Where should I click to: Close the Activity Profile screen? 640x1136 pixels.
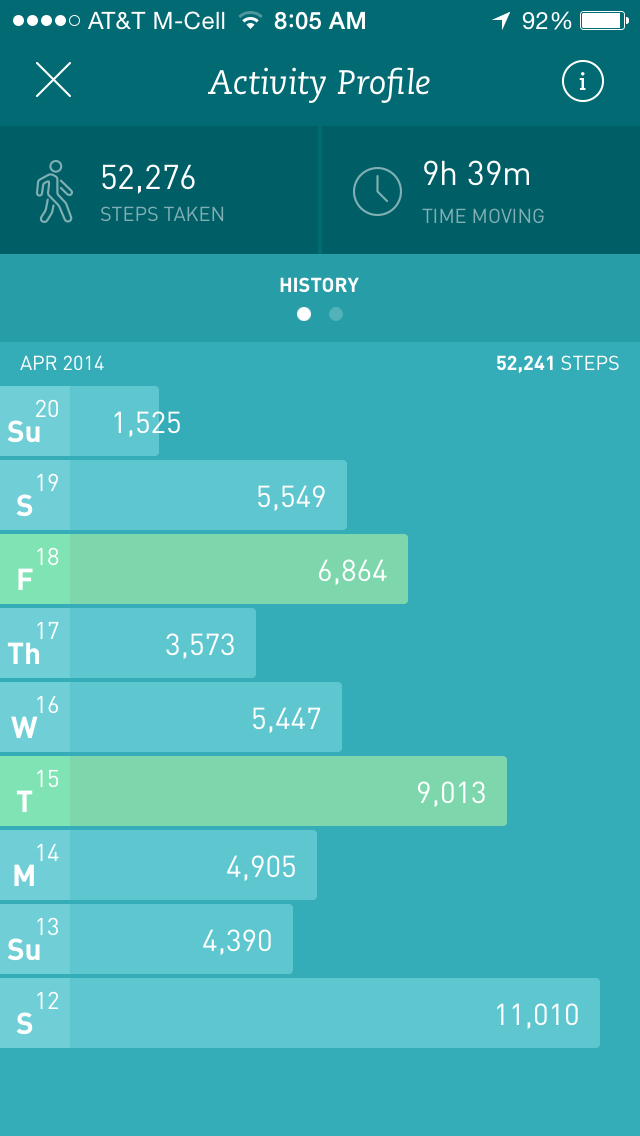tap(53, 80)
